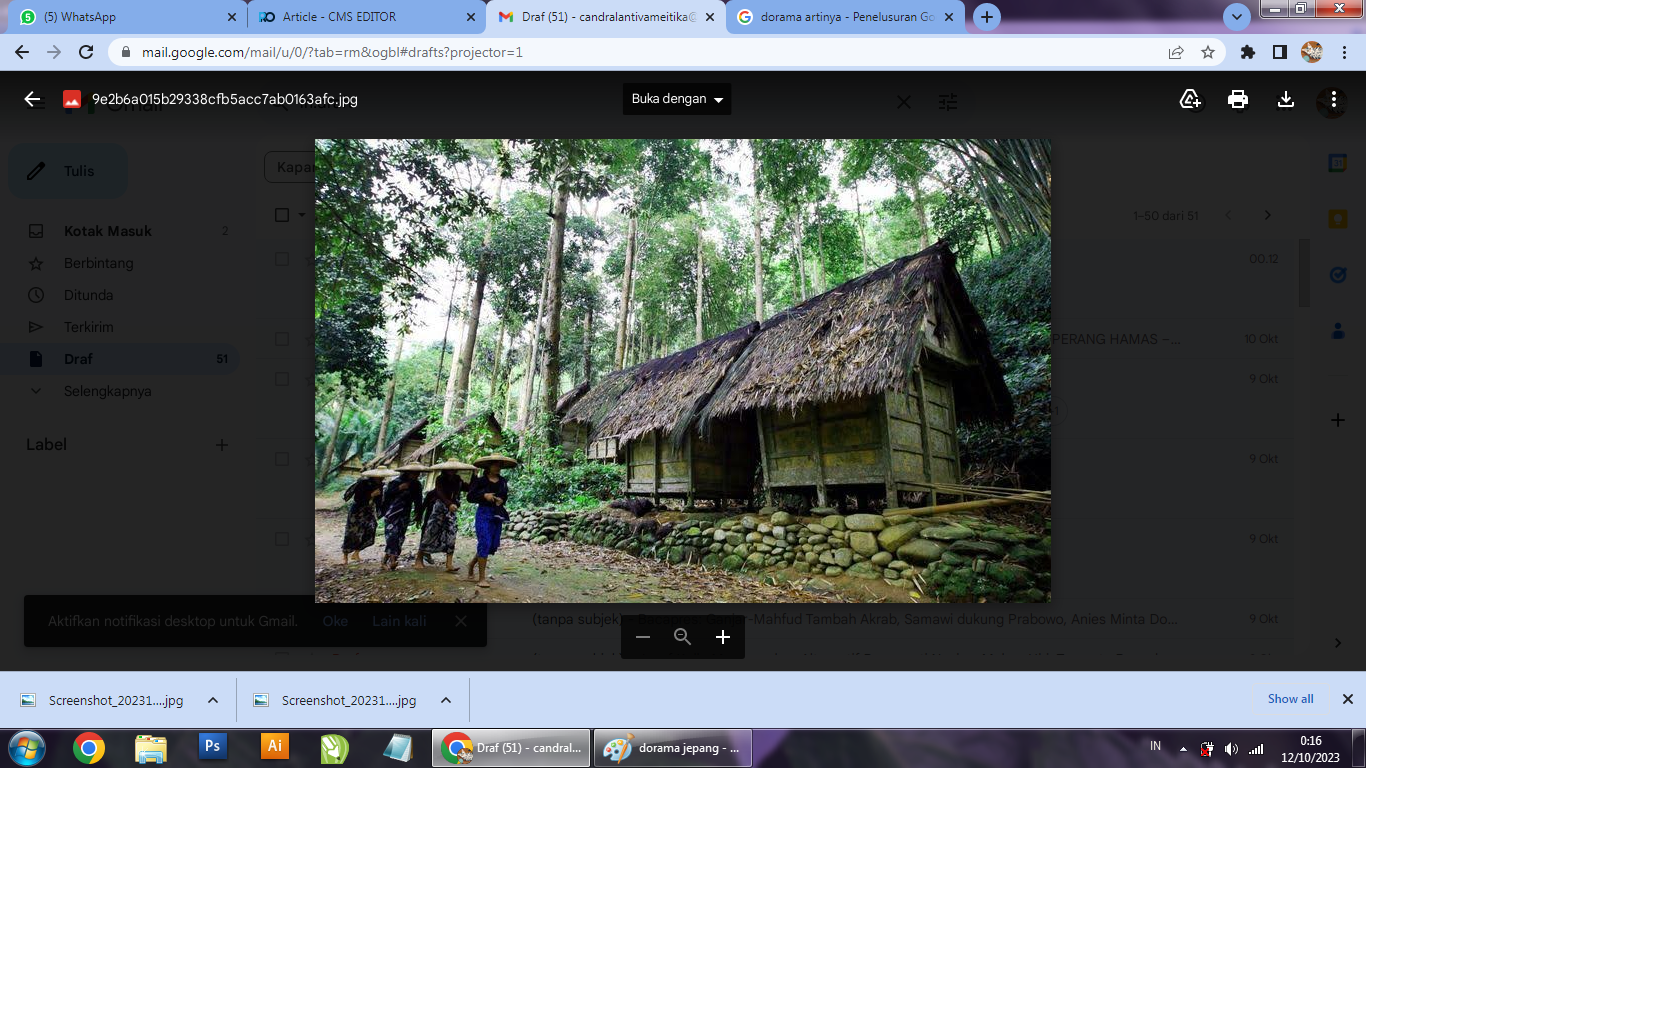Screen dimensions: 1678x1032
Task: Open File Explorer from taskbar
Action: point(150,748)
